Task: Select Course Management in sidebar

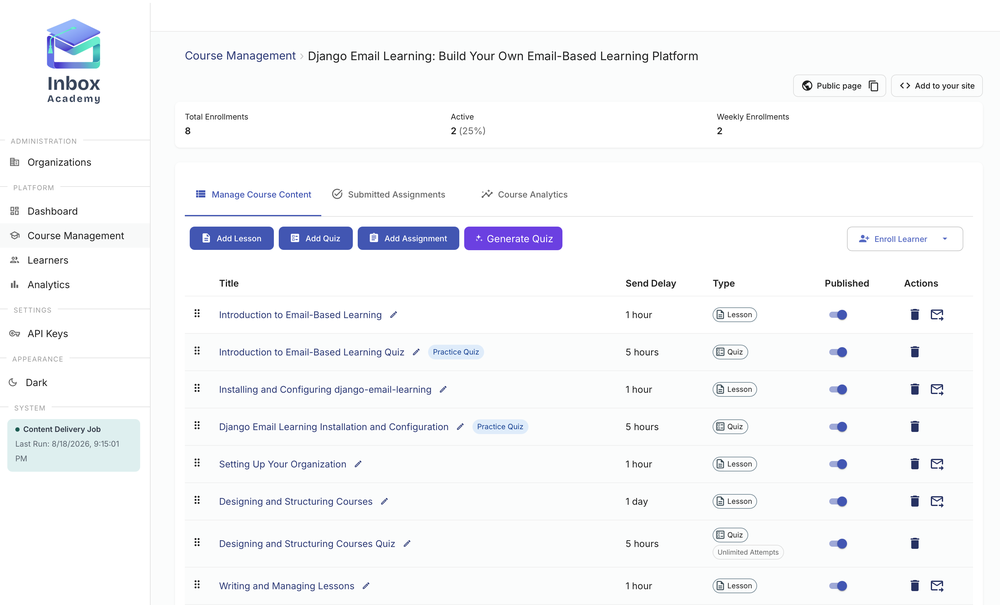Action: (75, 235)
